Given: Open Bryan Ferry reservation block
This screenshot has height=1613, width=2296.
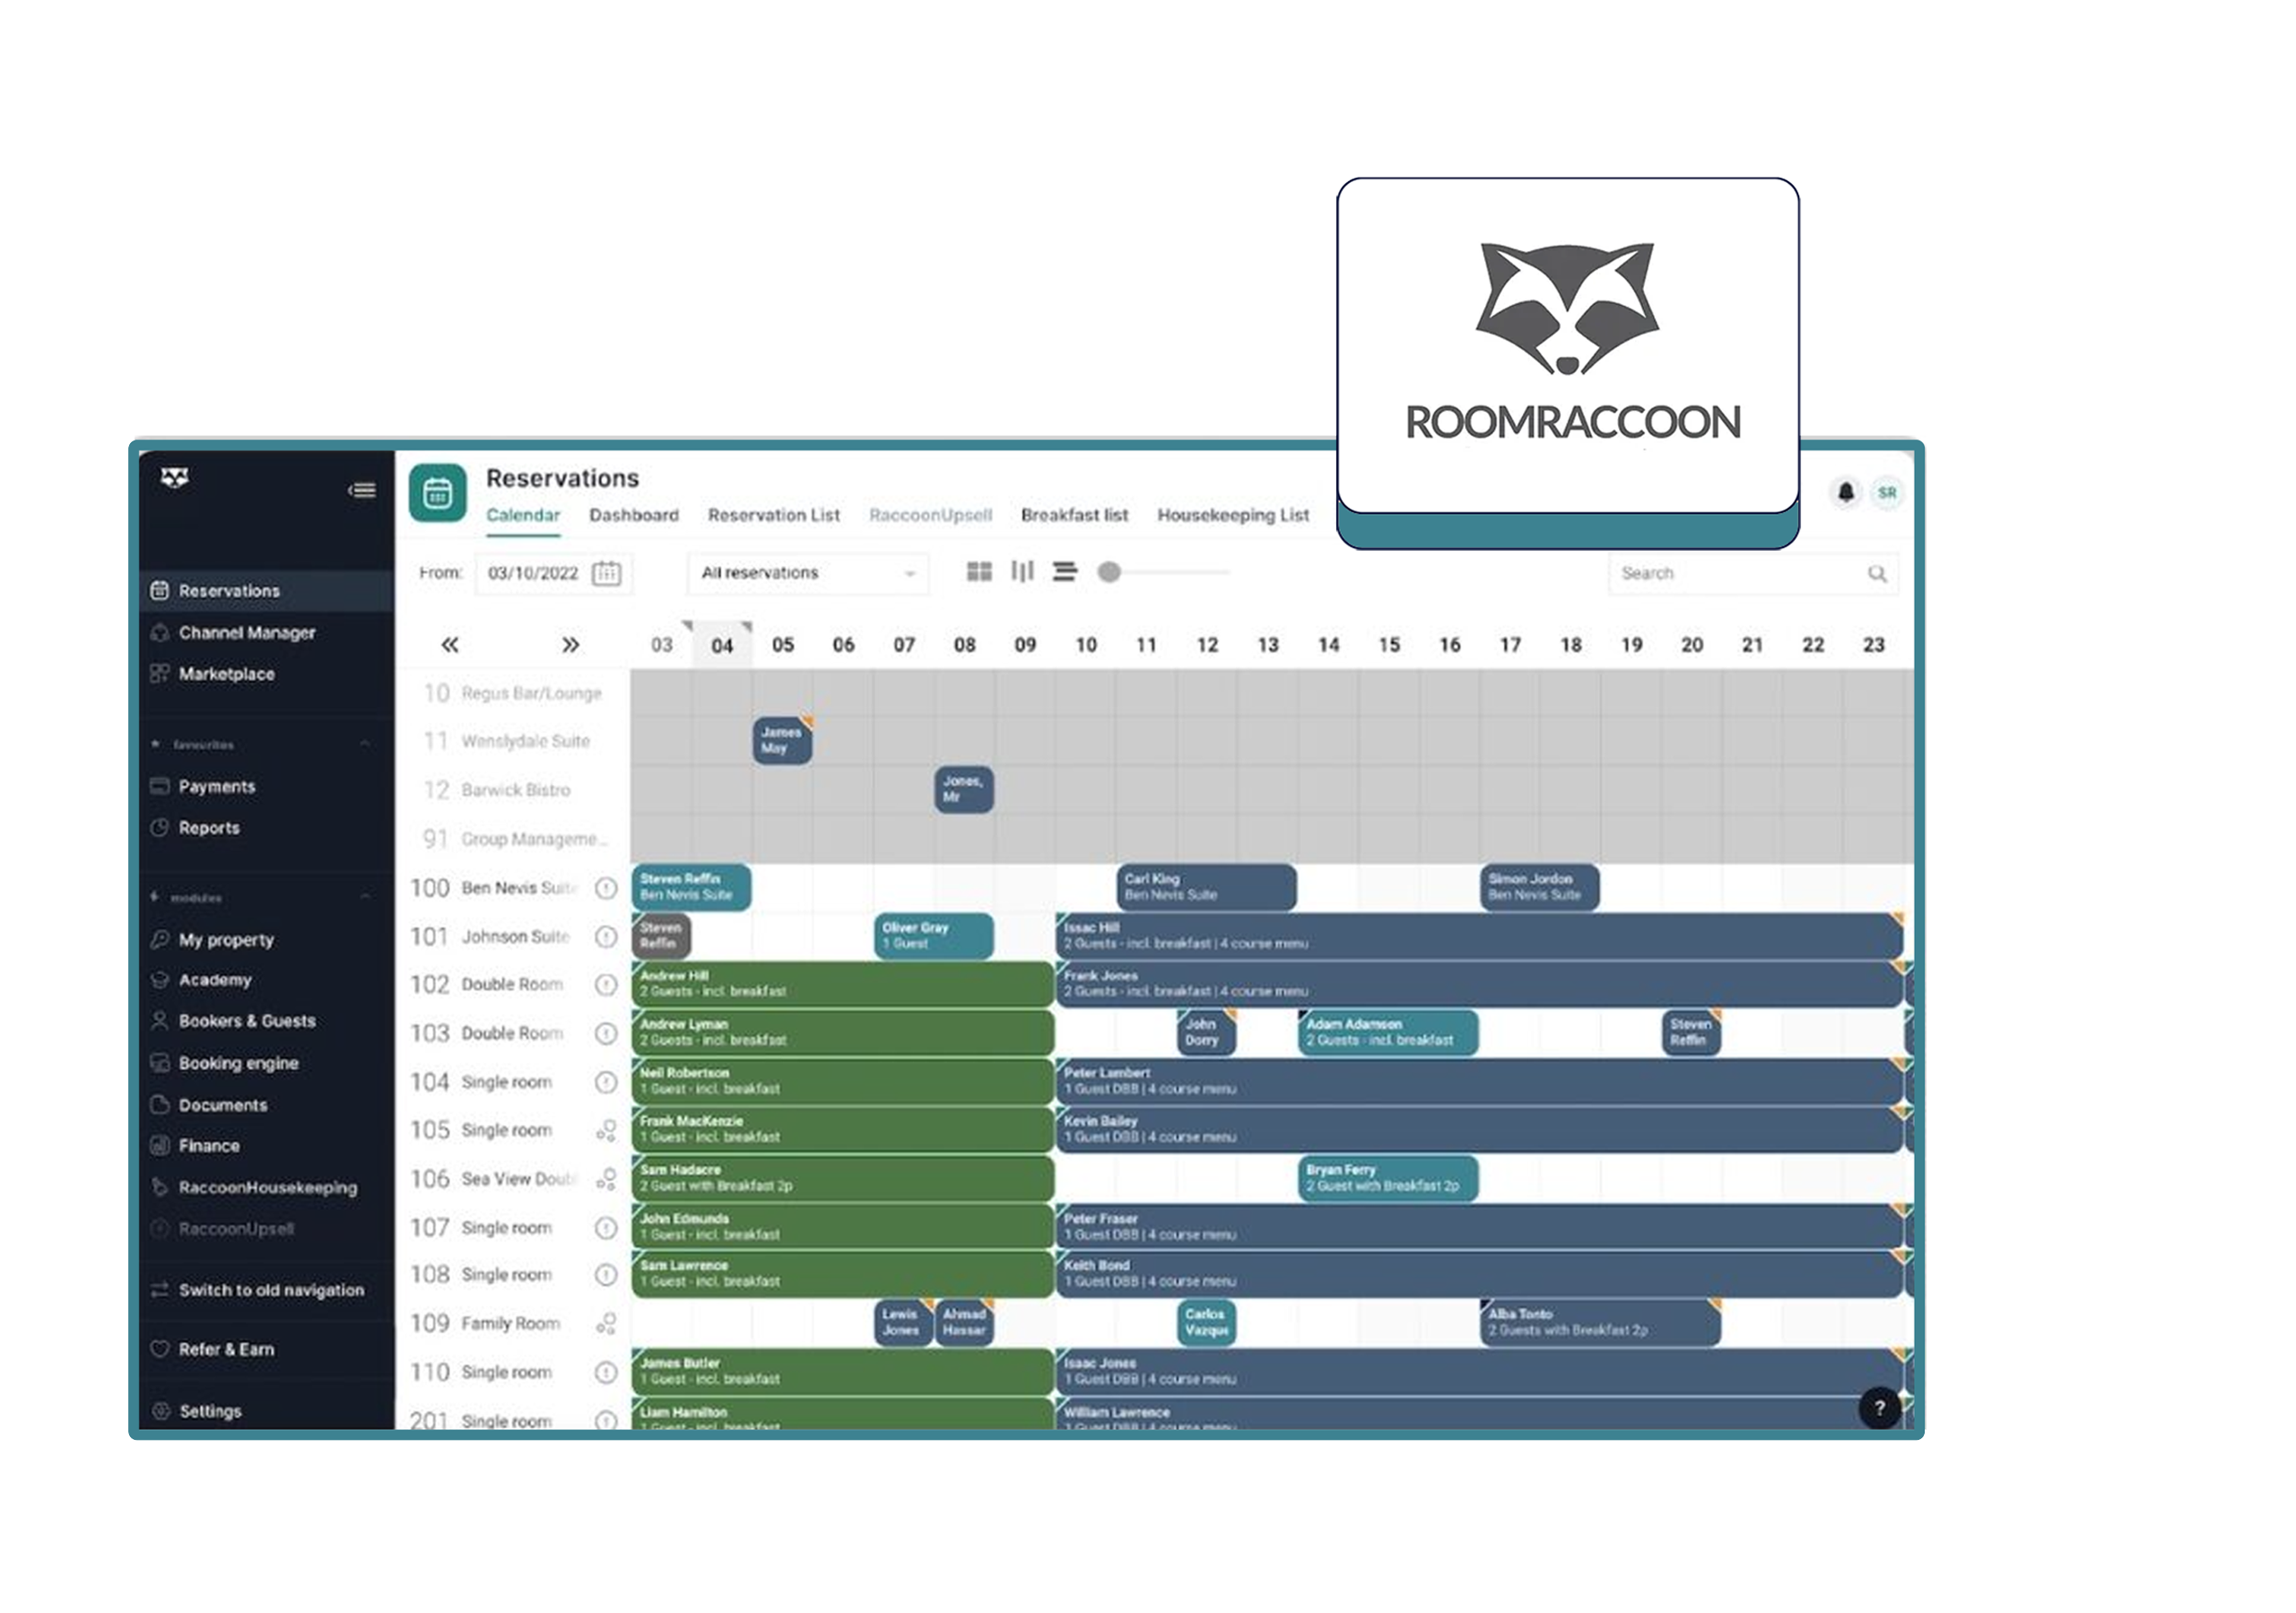Looking at the screenshot, I should pyautogui.click(x=1388, y=1178).
